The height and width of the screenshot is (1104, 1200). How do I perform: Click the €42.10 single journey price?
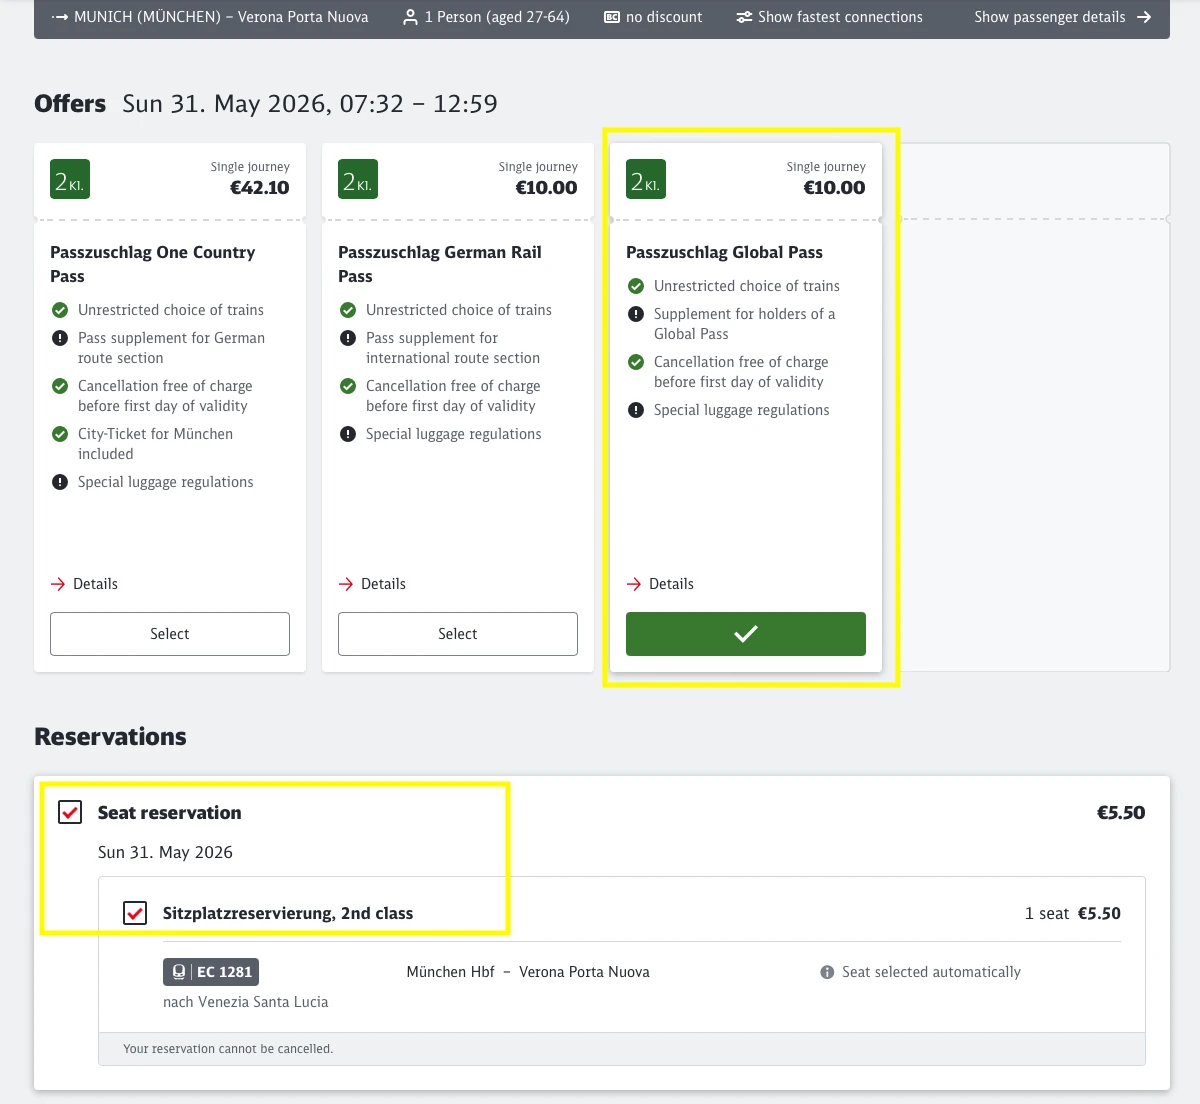pyautogui.click(x=260, y=187)
